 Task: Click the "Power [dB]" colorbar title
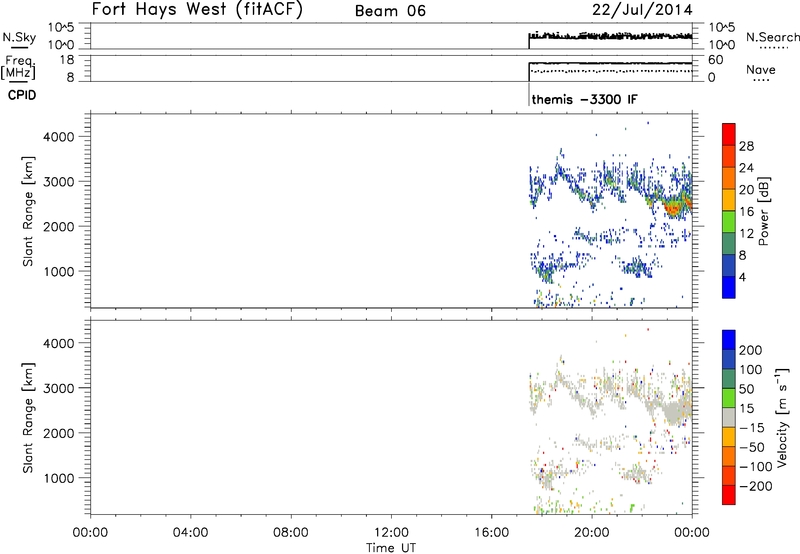(763, 211)
